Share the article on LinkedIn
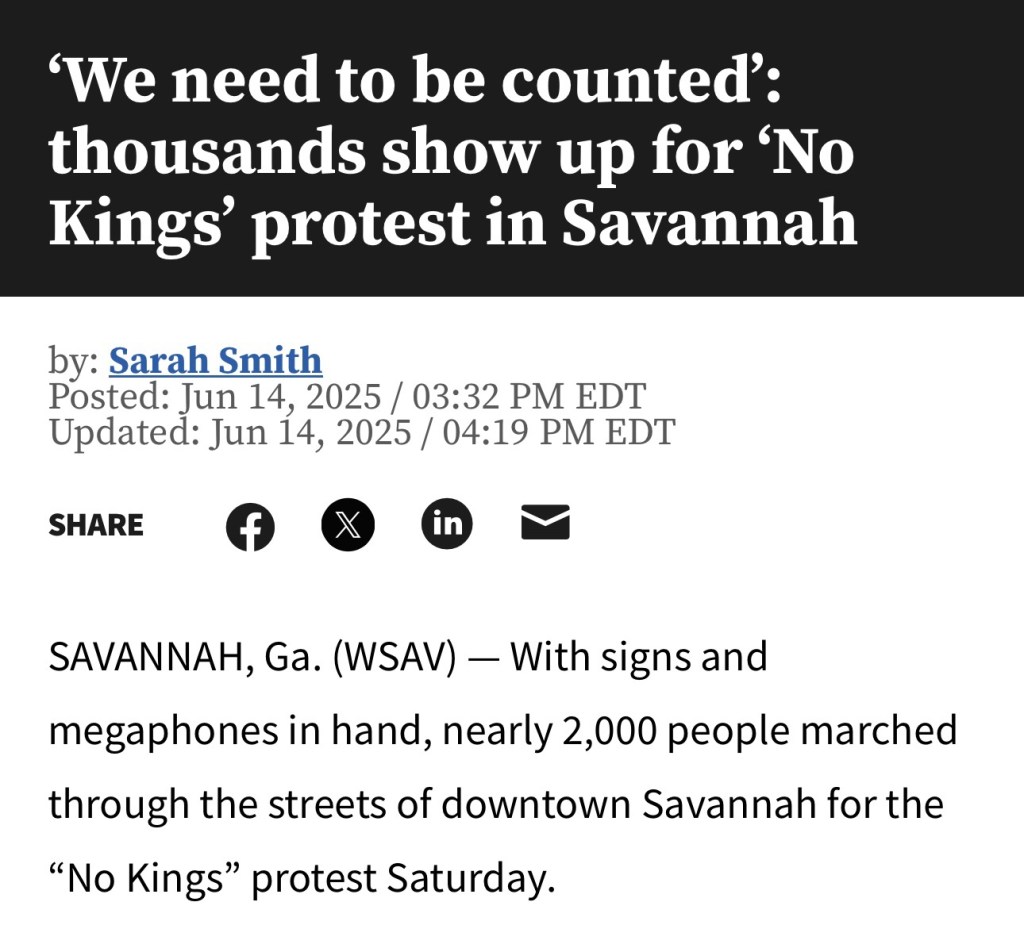Image resolution: width=1024 pixels, height=948 pixels. [x=446, y=524]
